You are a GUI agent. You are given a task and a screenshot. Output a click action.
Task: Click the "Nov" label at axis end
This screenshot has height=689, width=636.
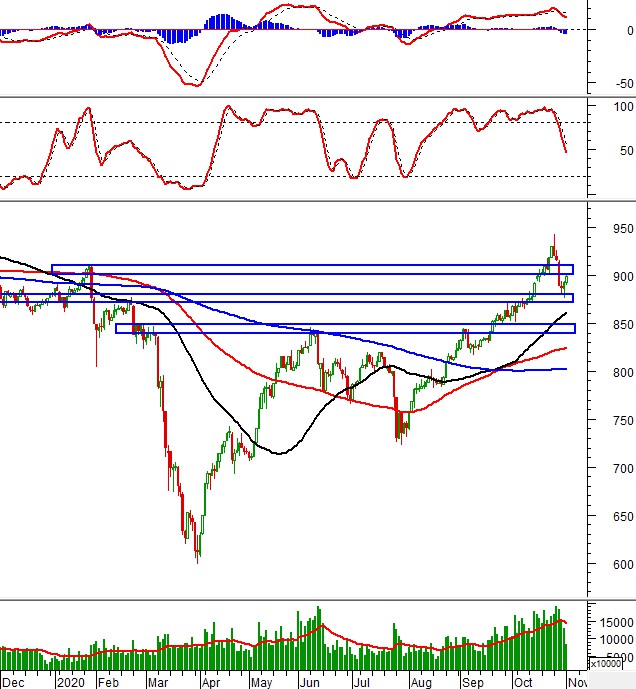[577, 681]
